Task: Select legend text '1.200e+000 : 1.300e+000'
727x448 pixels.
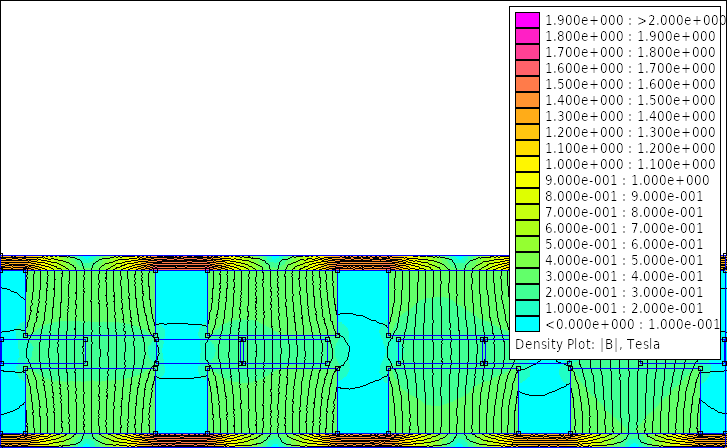Action: coord(630,132)
